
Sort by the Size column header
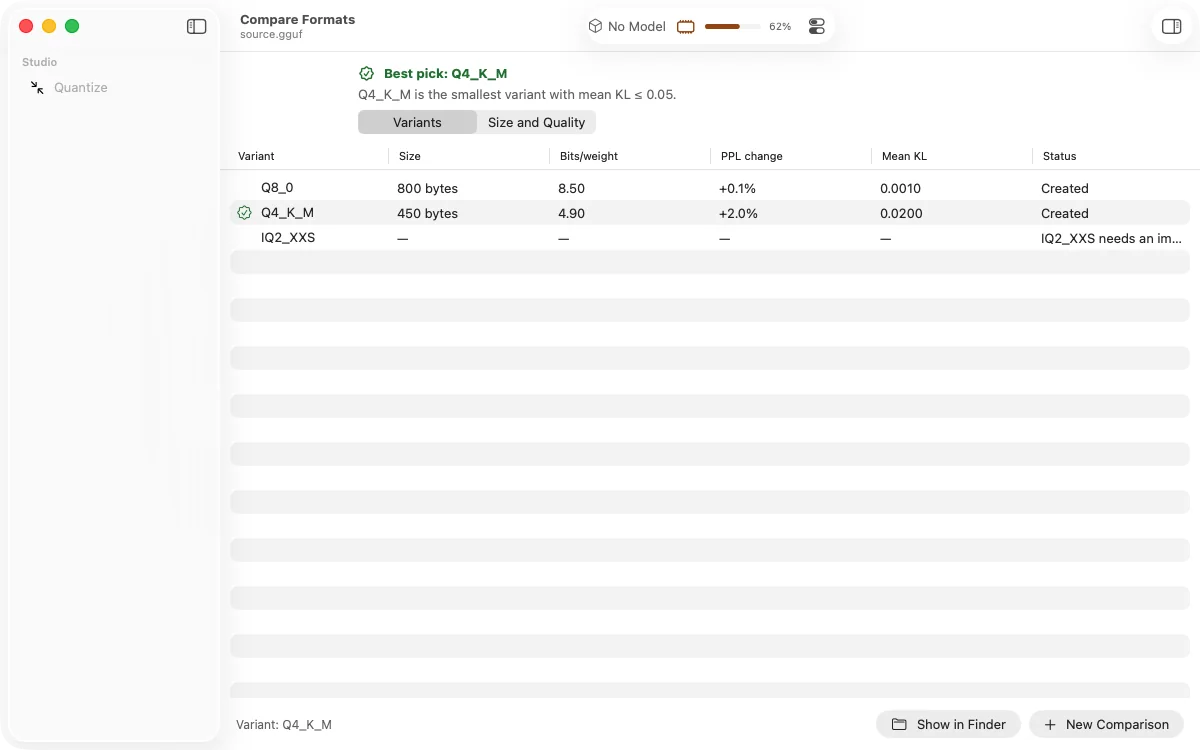[410, 156]
